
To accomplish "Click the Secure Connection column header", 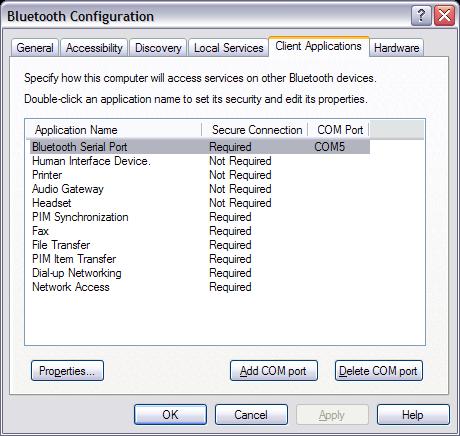I will 255,130.
